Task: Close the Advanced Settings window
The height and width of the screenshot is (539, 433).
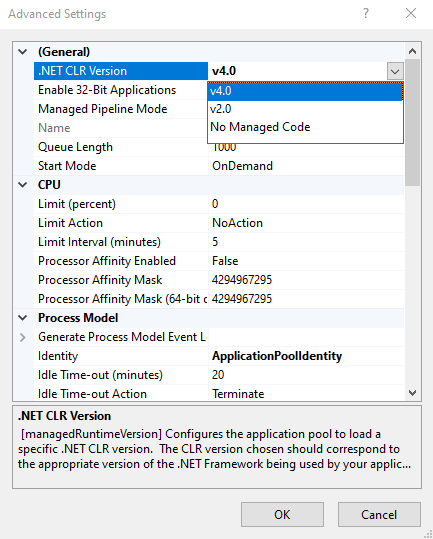Action: (411, 14)
